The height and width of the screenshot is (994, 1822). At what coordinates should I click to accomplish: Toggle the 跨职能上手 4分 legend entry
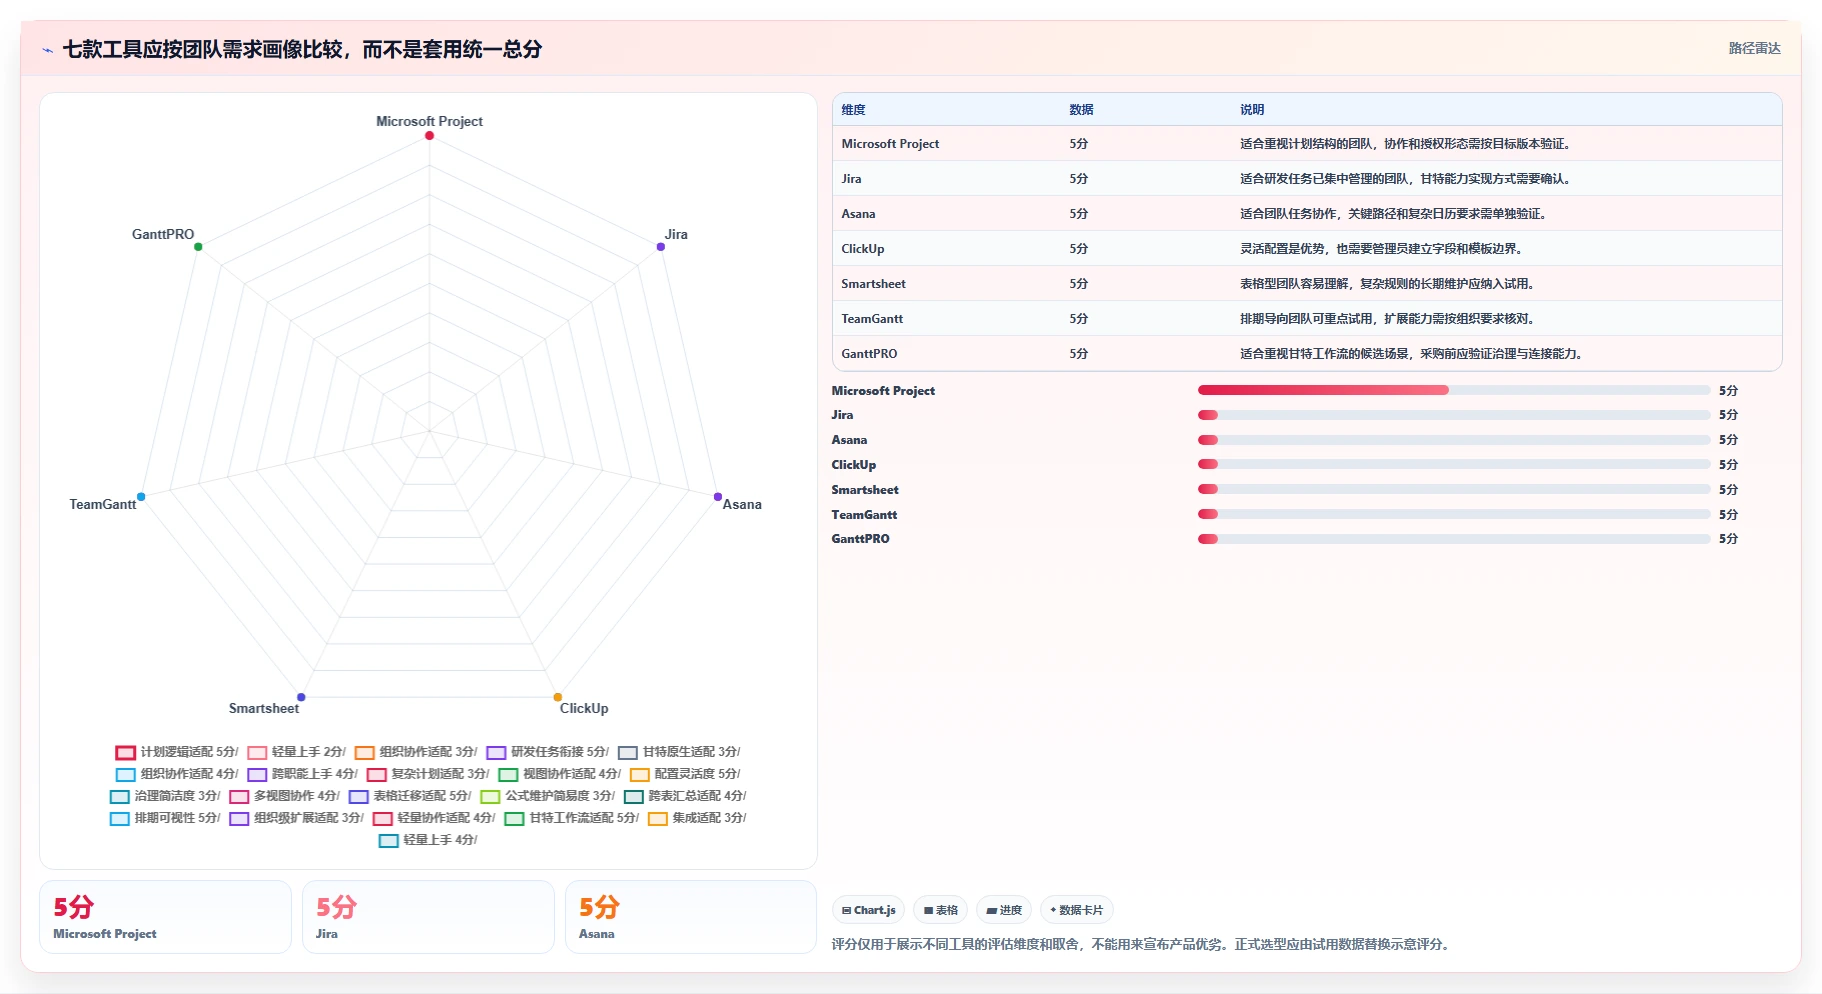coord(302,774)
